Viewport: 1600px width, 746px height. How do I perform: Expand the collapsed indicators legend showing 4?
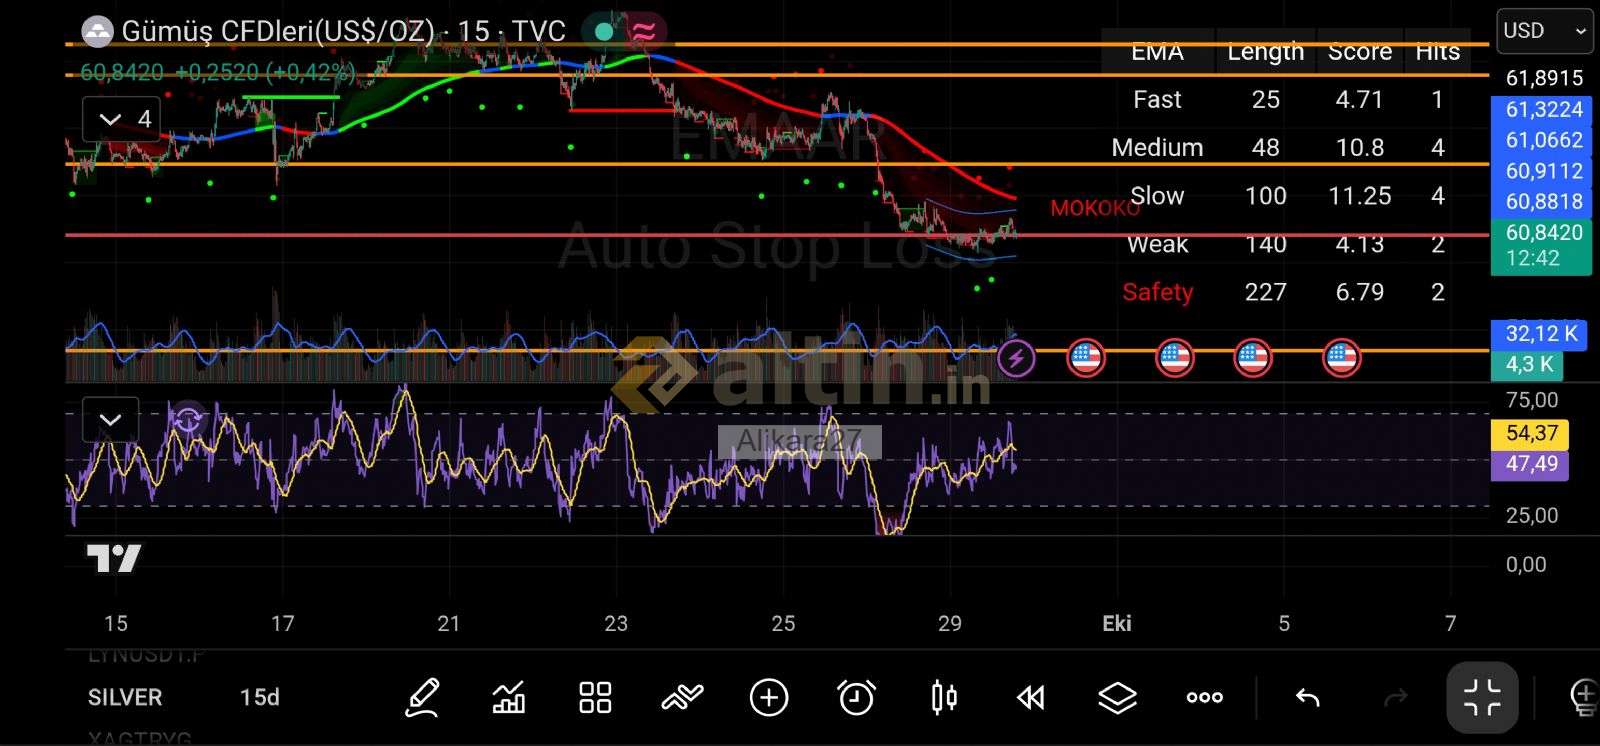coord(124,119)
